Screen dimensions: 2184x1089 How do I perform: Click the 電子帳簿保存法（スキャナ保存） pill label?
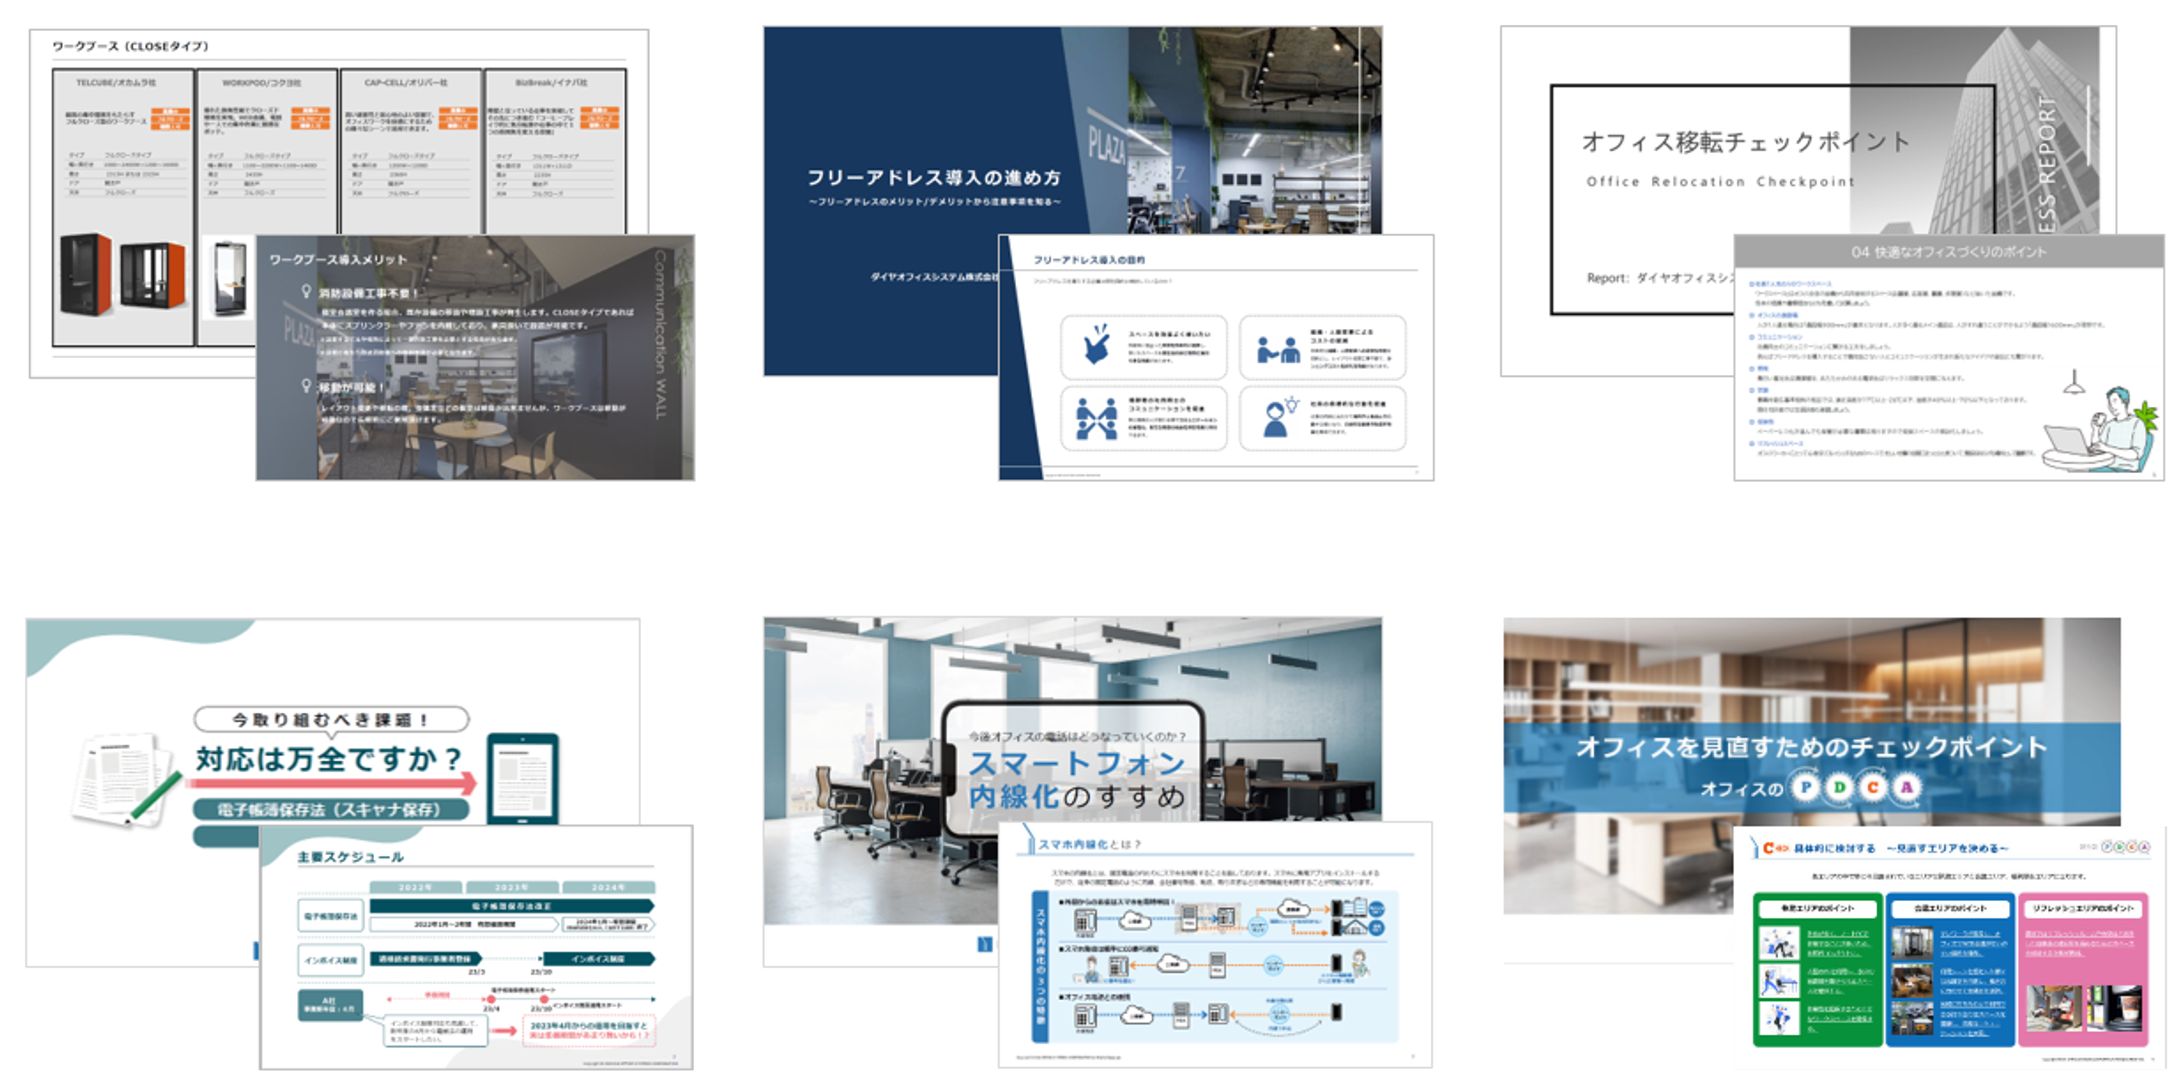(x=330, y=809)
